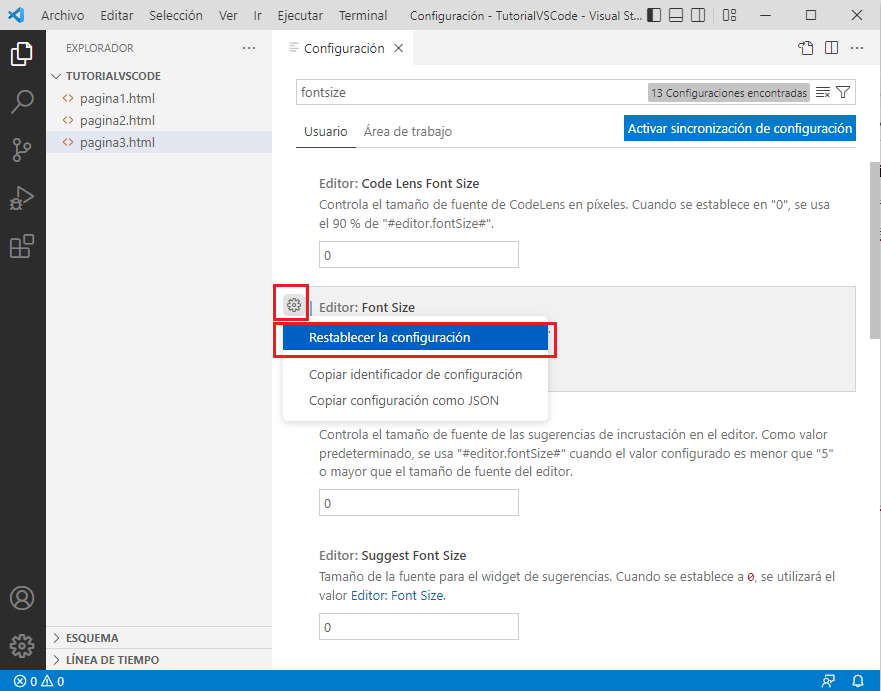This screenshot has width=881, height=691.
Task: Switch to the Usuario settings tab
Action: tap(325, 131)
